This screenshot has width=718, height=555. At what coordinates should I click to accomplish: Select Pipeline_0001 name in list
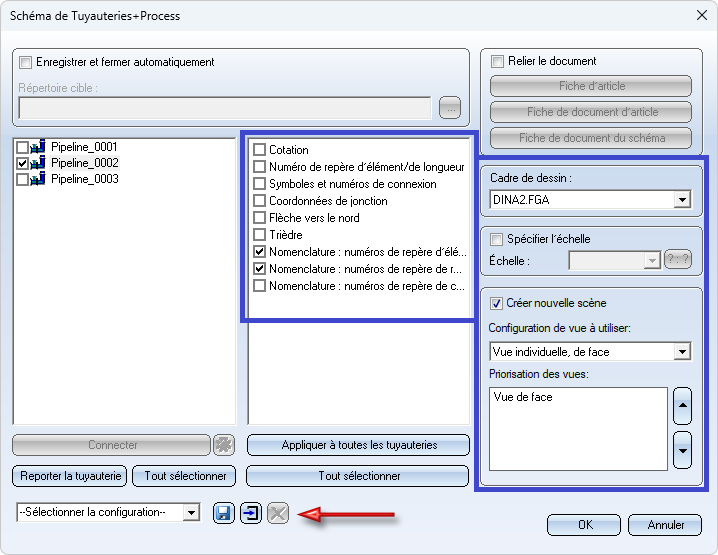click(x=84, y=147)
